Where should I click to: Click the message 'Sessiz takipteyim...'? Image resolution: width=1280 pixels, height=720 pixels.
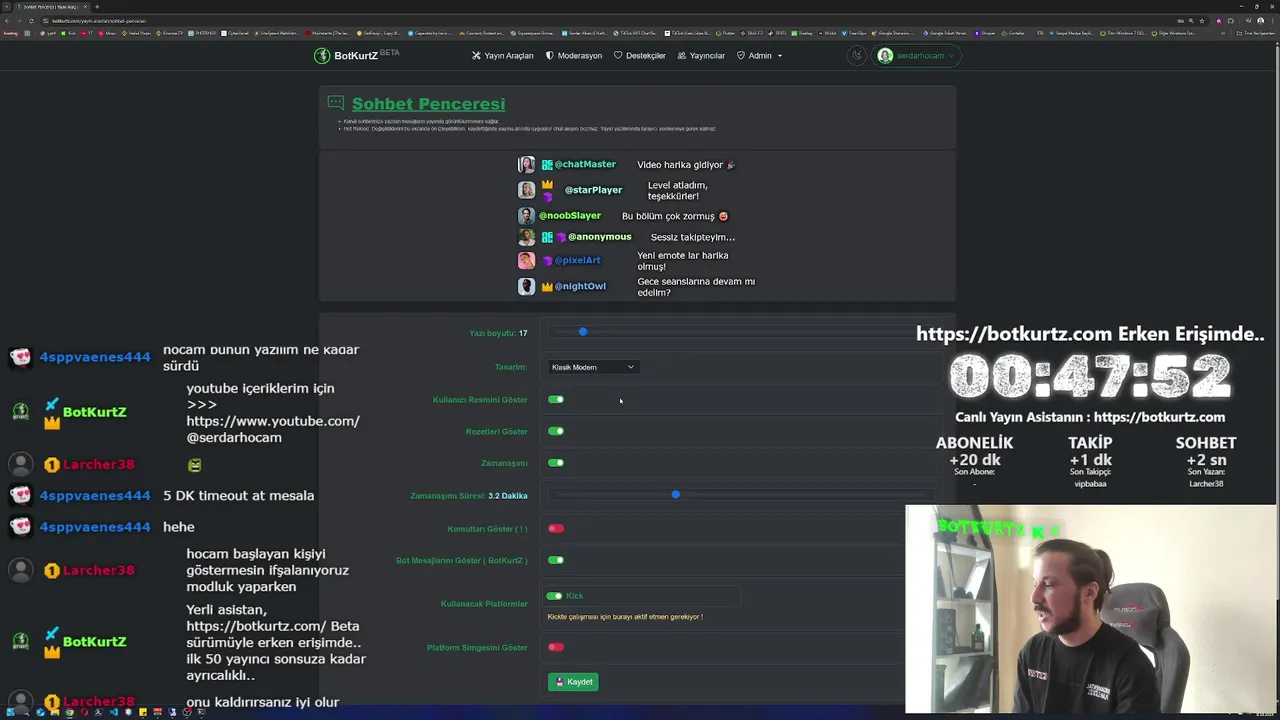pos(693,238)
